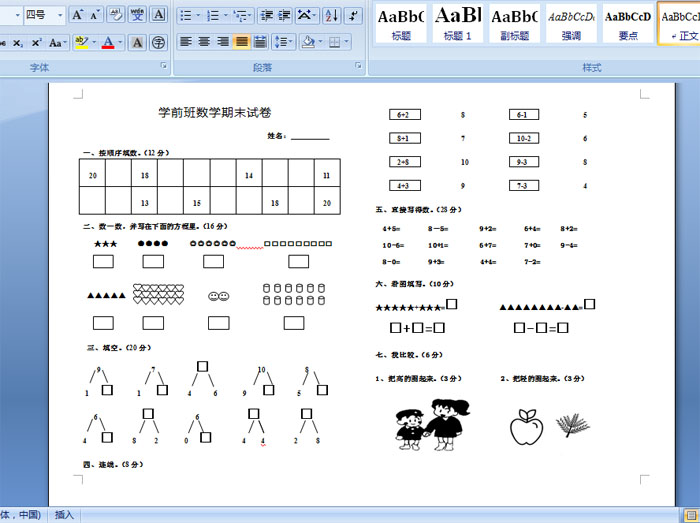Center the paragraph text
Screen dimensions: 700x523
click(x=204, y=42)
